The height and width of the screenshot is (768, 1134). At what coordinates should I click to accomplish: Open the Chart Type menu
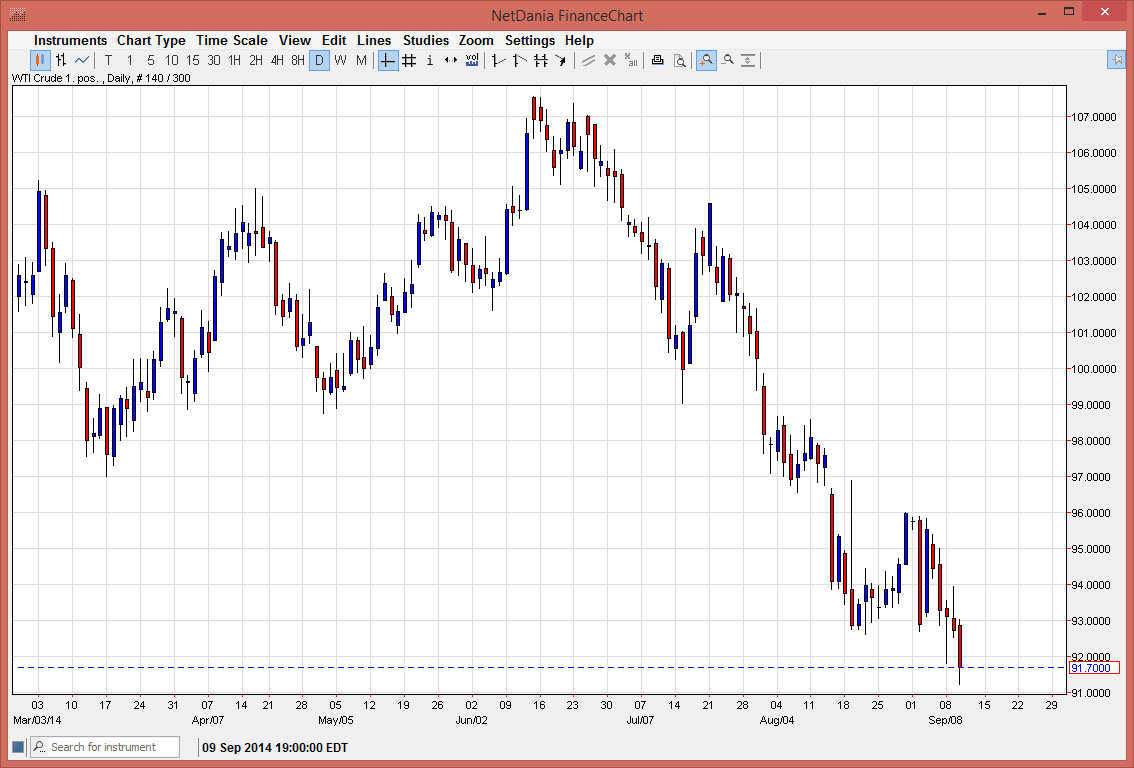pyautogui.click(x=151, y=40)
